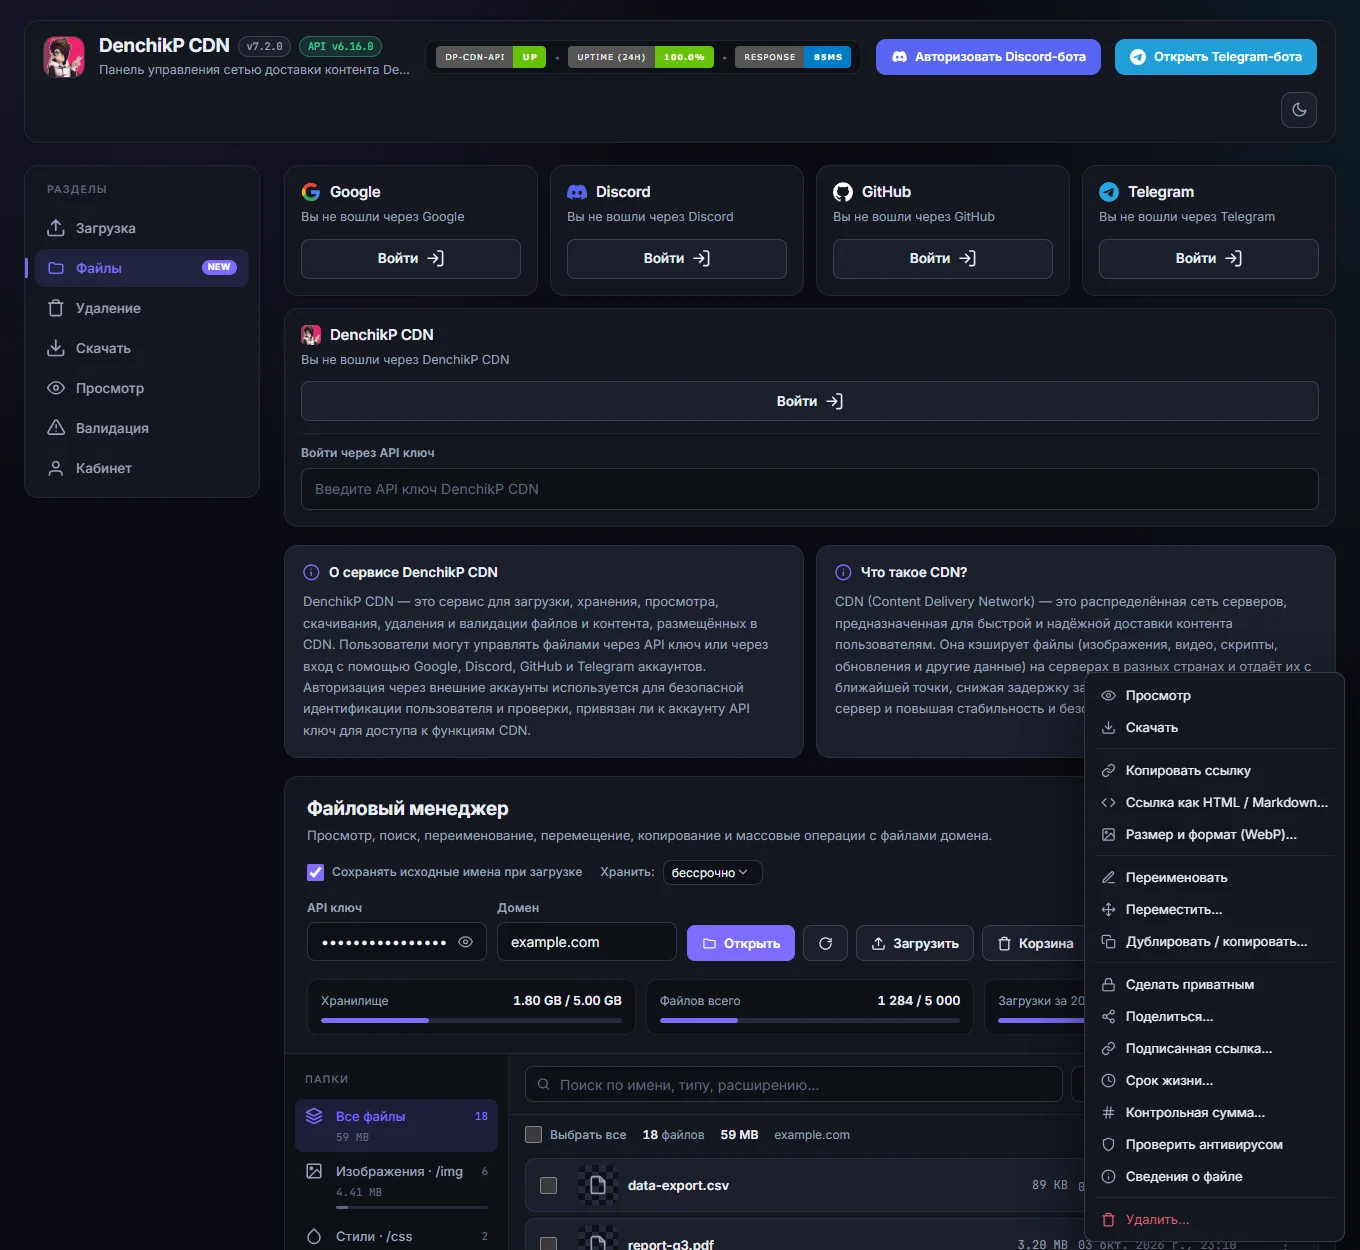Viewport: 1360px width, 1250px height.
Task: Click 'Авторизовать Discord-бота' button
Action: click(988, 57)
